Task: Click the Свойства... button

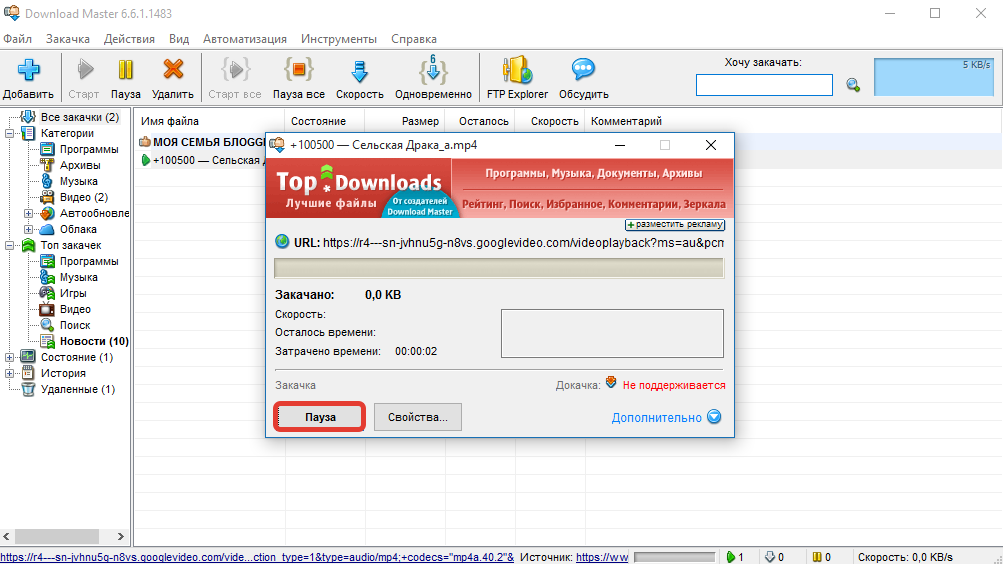Action: [418, 417]
